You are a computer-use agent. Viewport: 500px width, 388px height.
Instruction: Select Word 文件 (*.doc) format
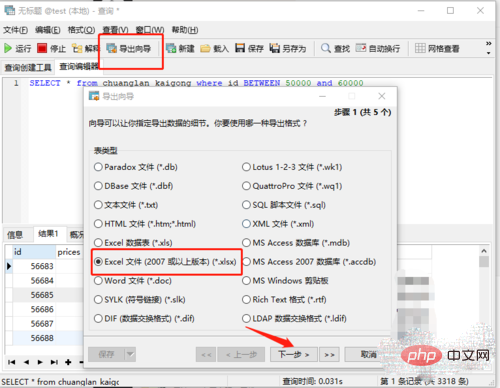[x=133, y=281]
